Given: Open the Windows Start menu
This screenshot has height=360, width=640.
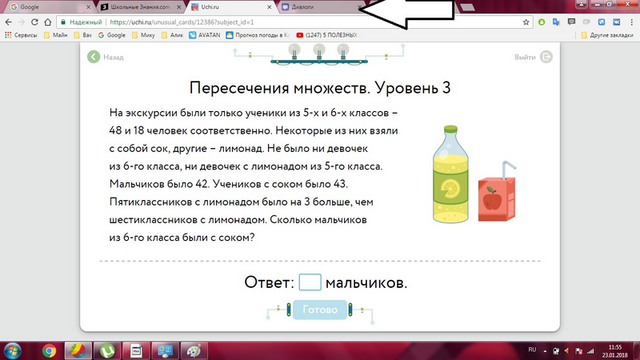Looking at the screenshot, I should click(12, 351).
